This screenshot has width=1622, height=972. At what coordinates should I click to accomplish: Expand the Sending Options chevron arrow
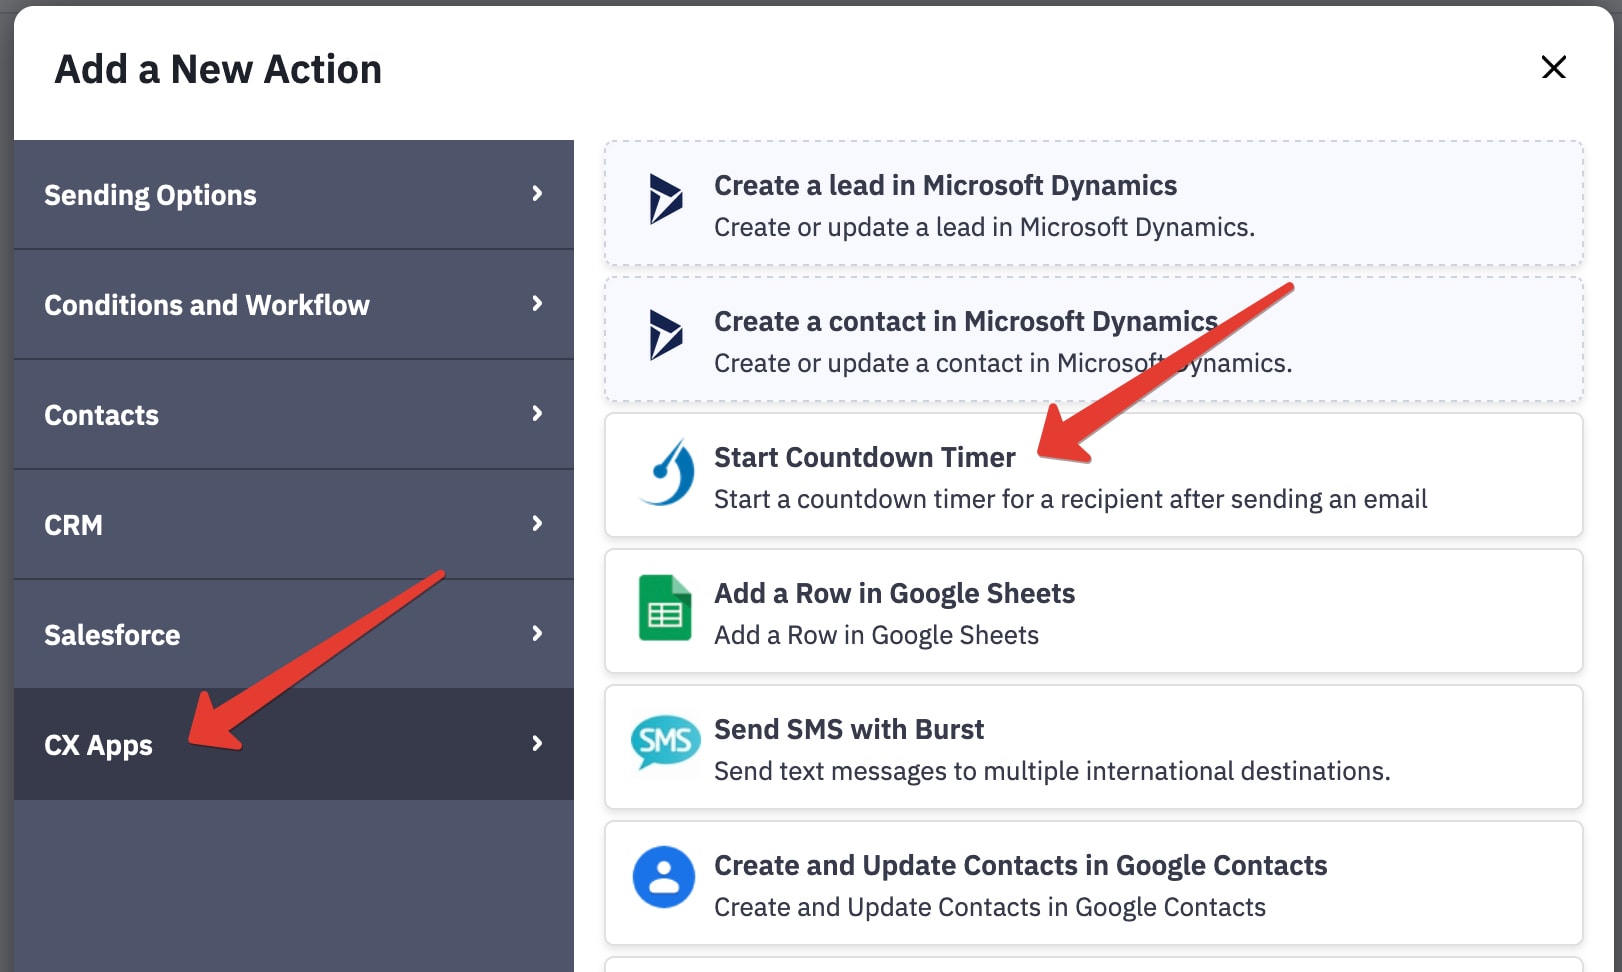click(x=537, y=194)
